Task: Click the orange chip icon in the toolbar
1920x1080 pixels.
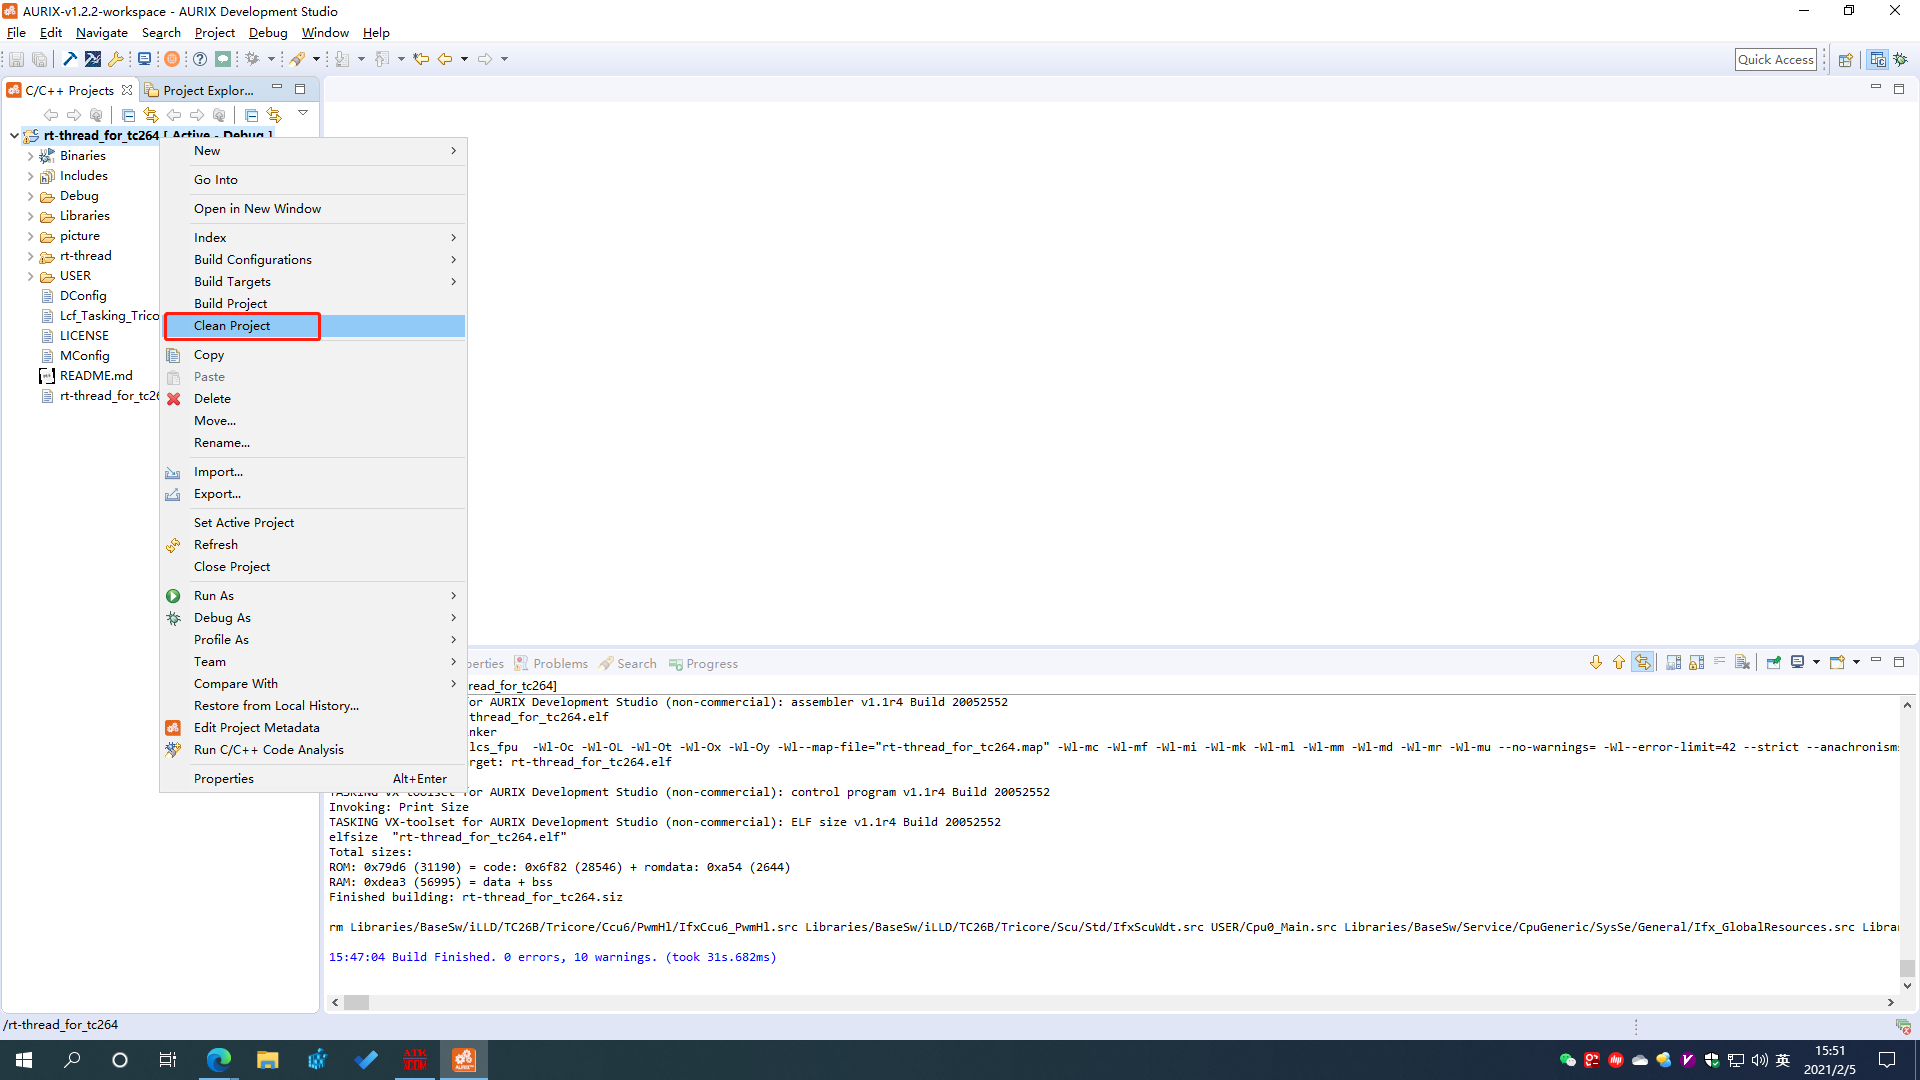Action: [172, 59]
